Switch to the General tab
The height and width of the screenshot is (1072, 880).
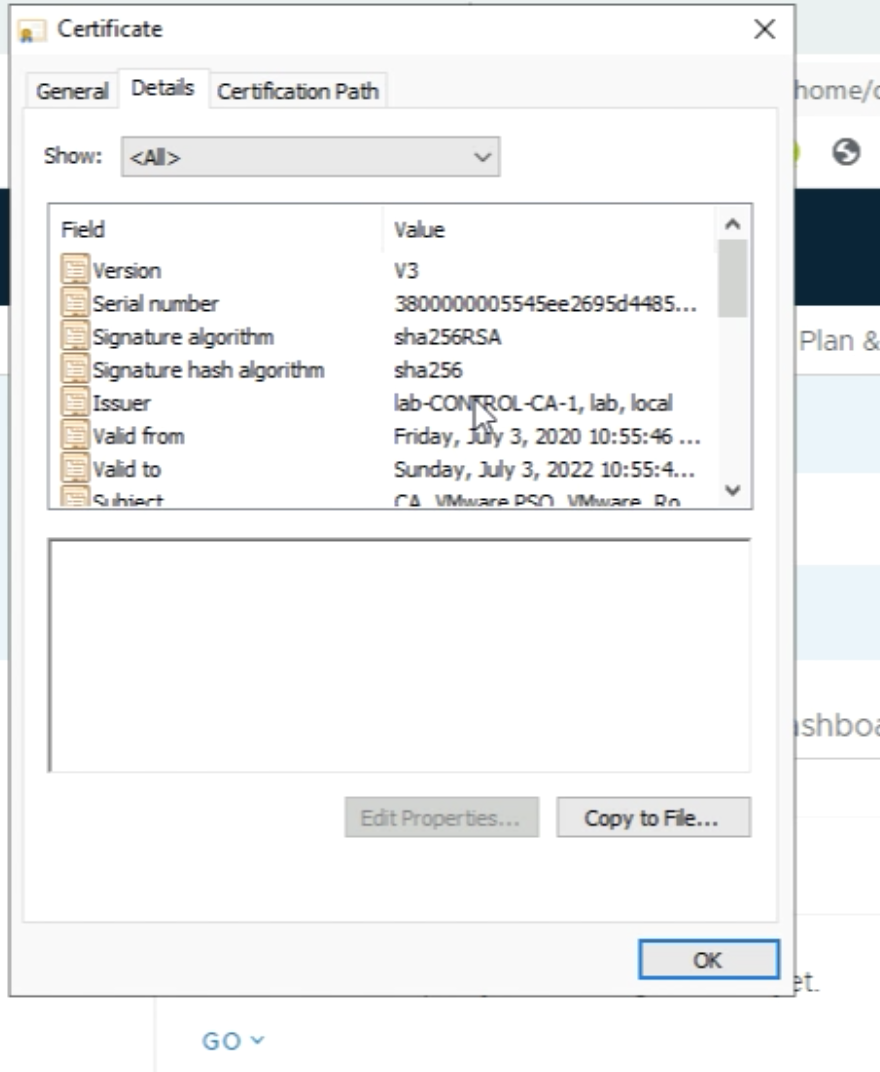pyautogui.click(x=72, y=91)
